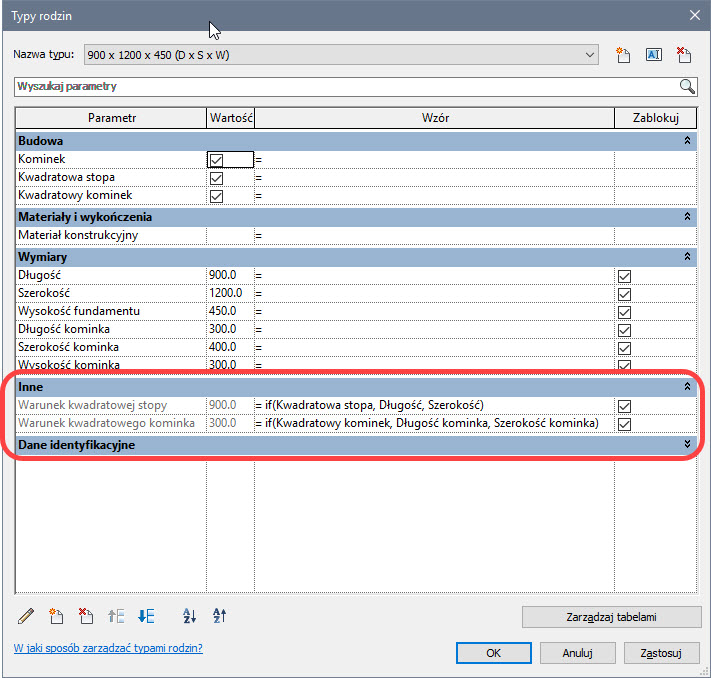Open the family types management help link

coord(108,648)
